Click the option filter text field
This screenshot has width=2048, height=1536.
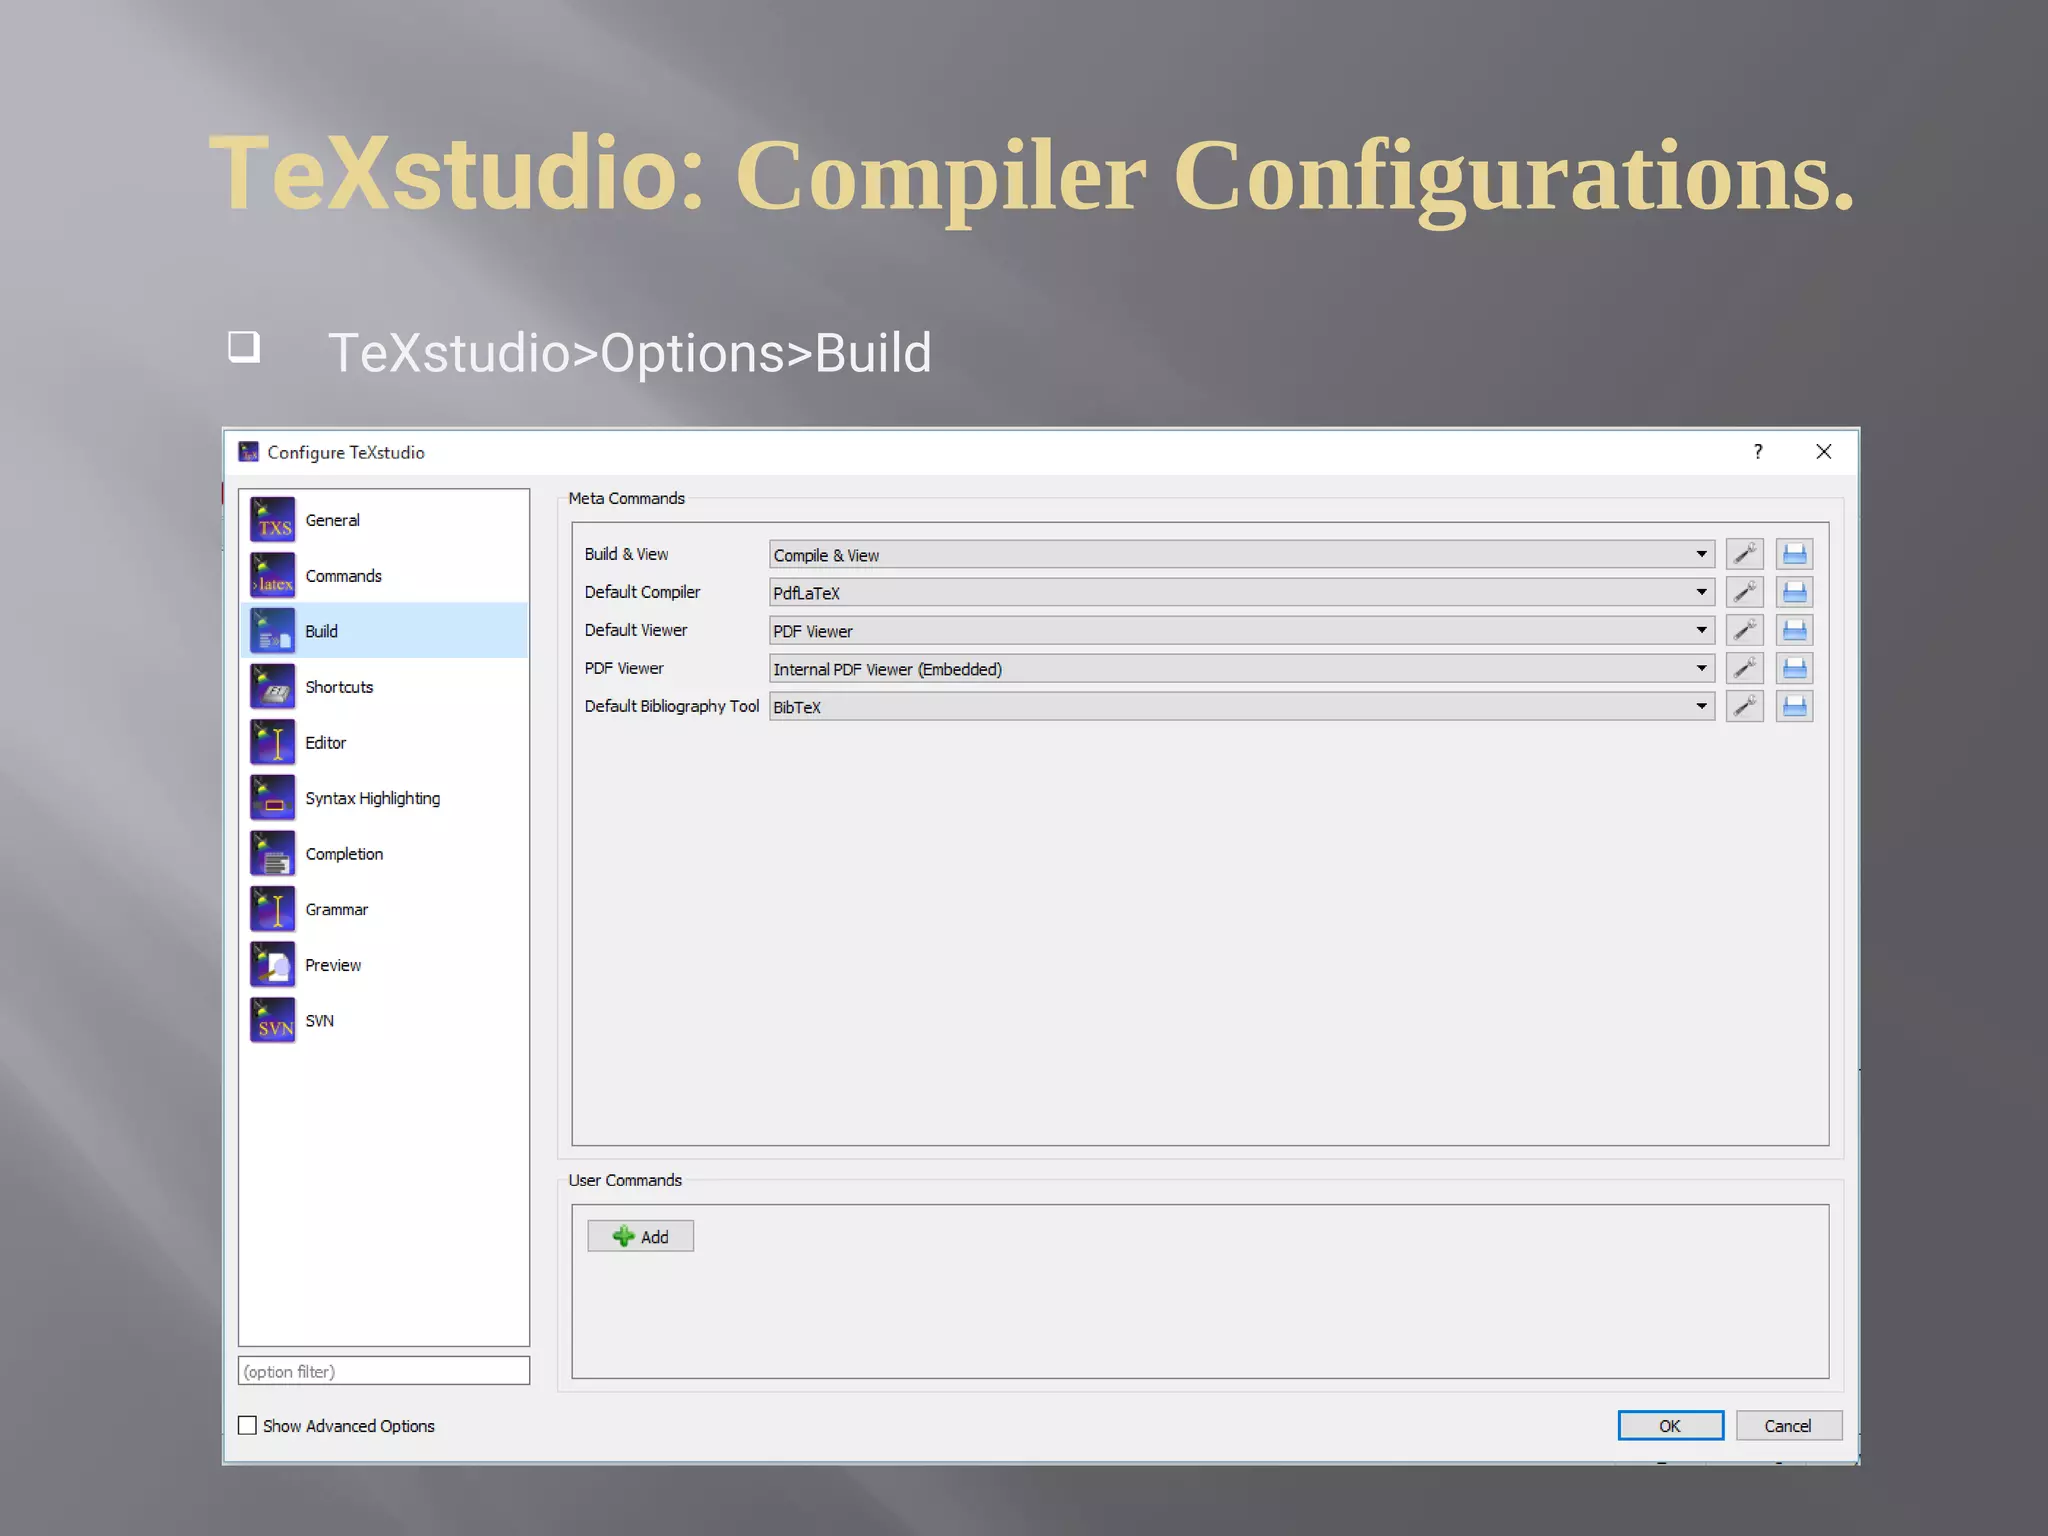tap(384, 1371)
